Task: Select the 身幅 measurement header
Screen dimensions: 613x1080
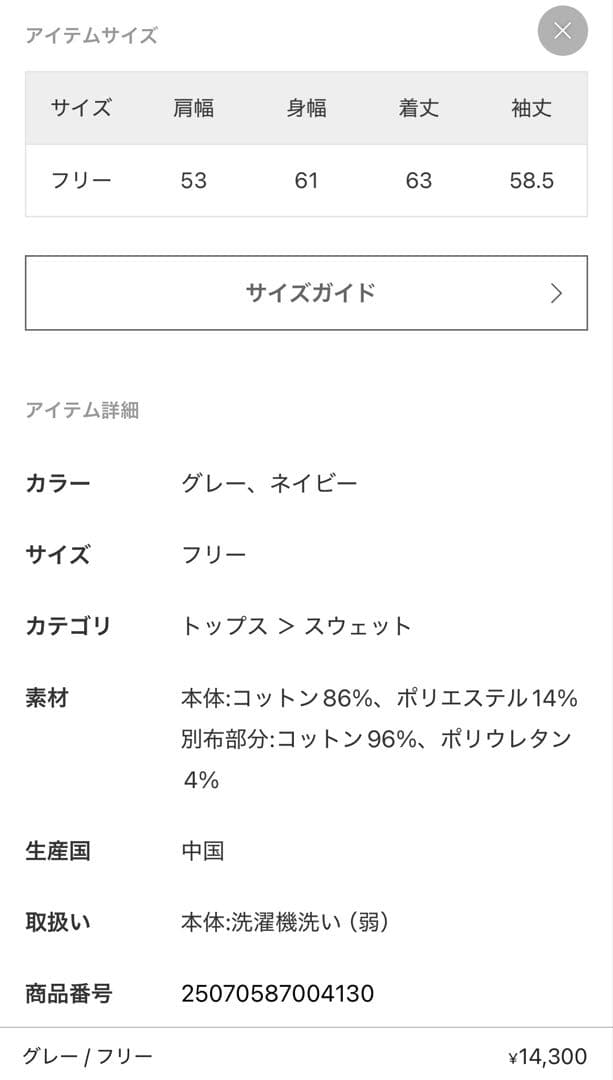Action: click(307, 109)
